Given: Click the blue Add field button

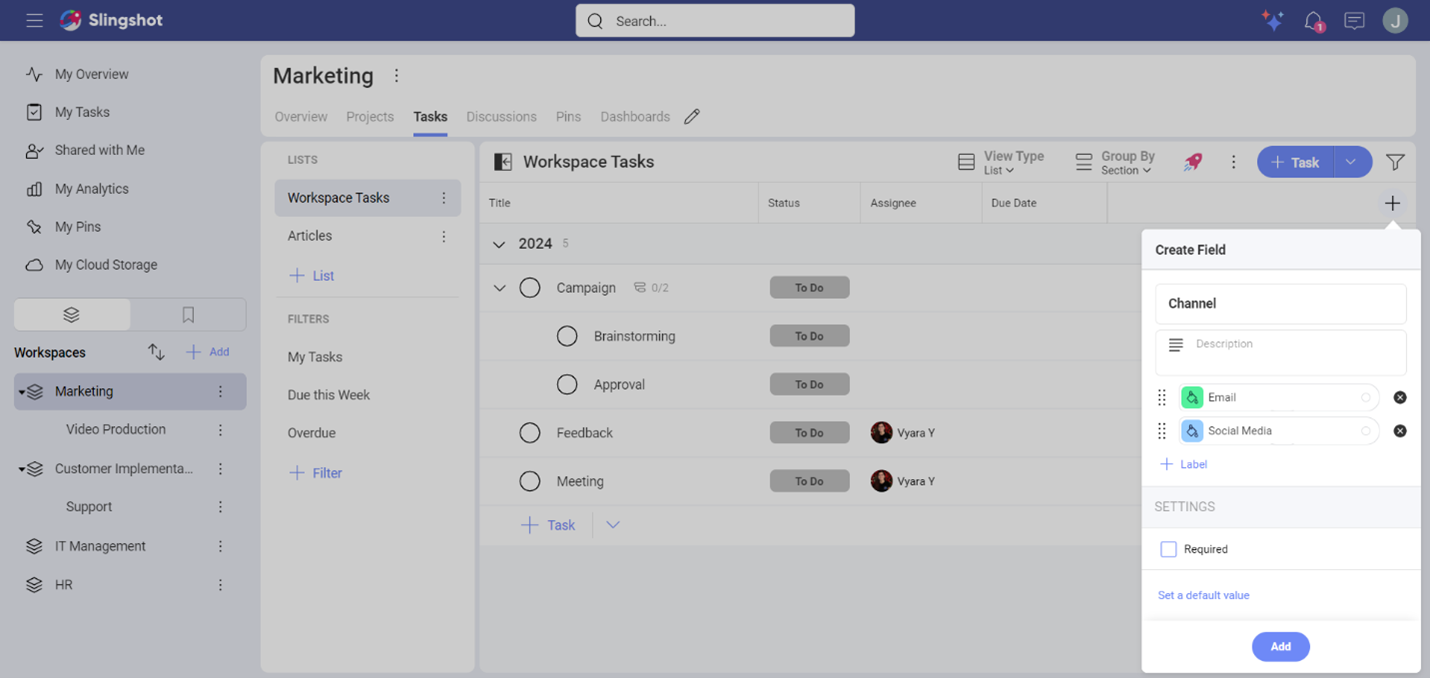Looking at the screenshot, I should 1280,647.
